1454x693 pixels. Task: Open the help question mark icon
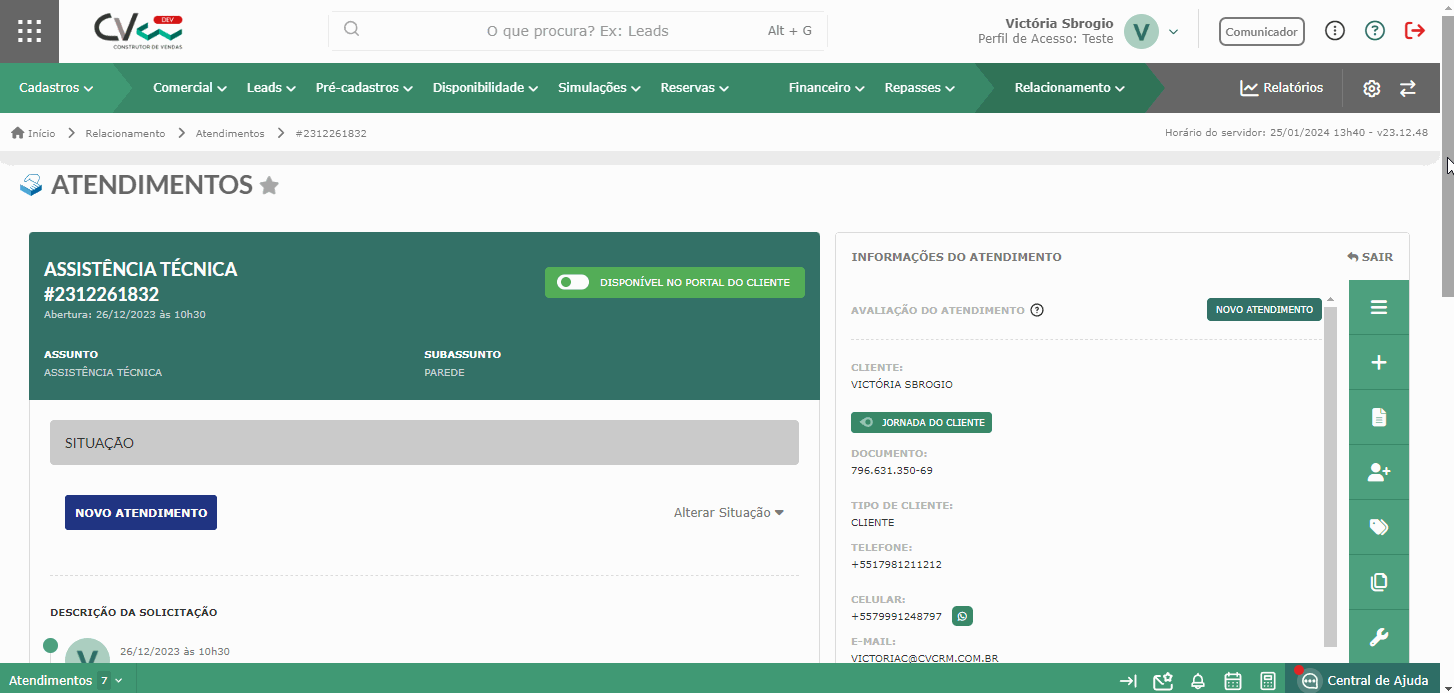point(1375,31)
